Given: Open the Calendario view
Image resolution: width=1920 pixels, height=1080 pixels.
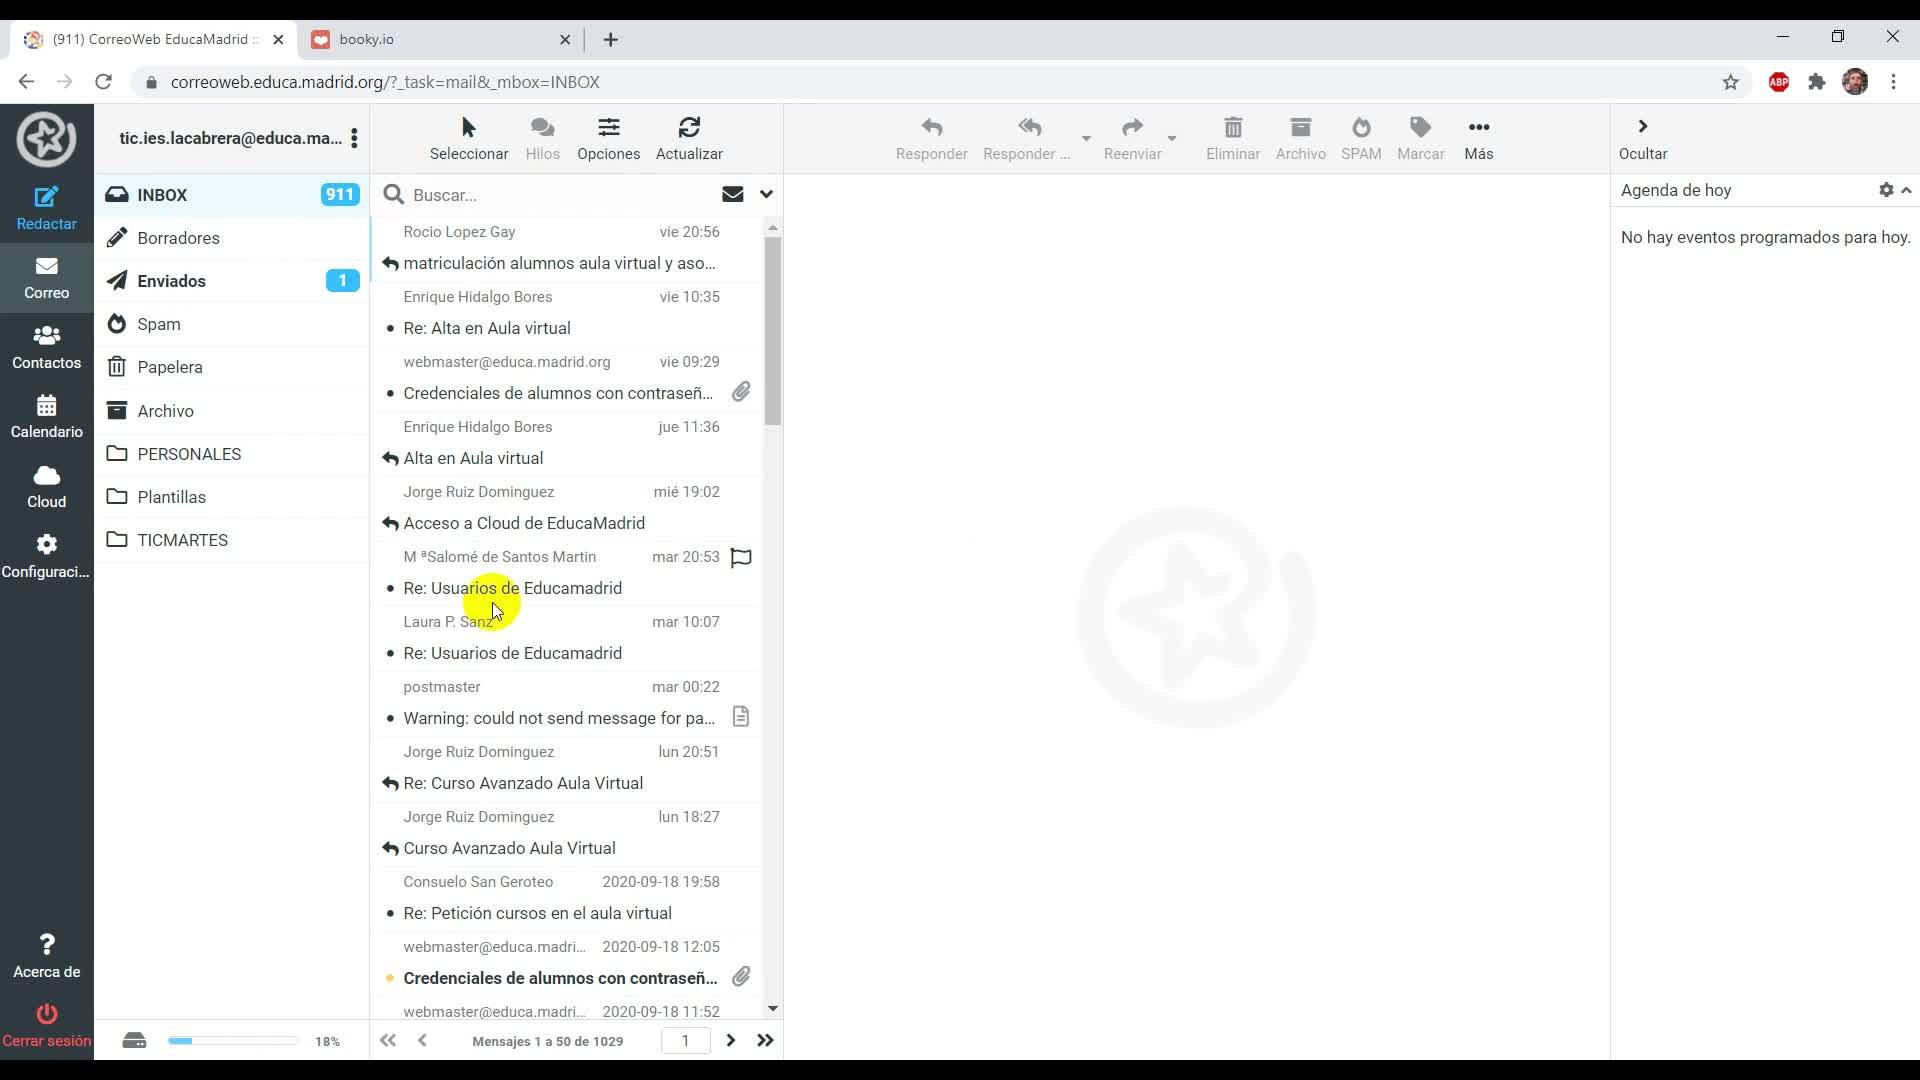Looking at the screenshot, I should tap(46, 416).
